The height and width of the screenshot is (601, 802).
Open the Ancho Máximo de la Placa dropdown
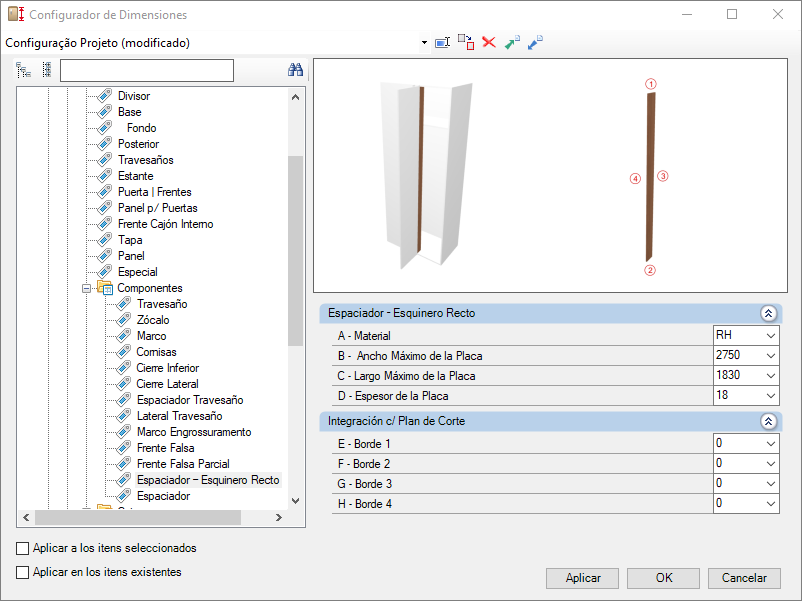[x=771, y=355]
